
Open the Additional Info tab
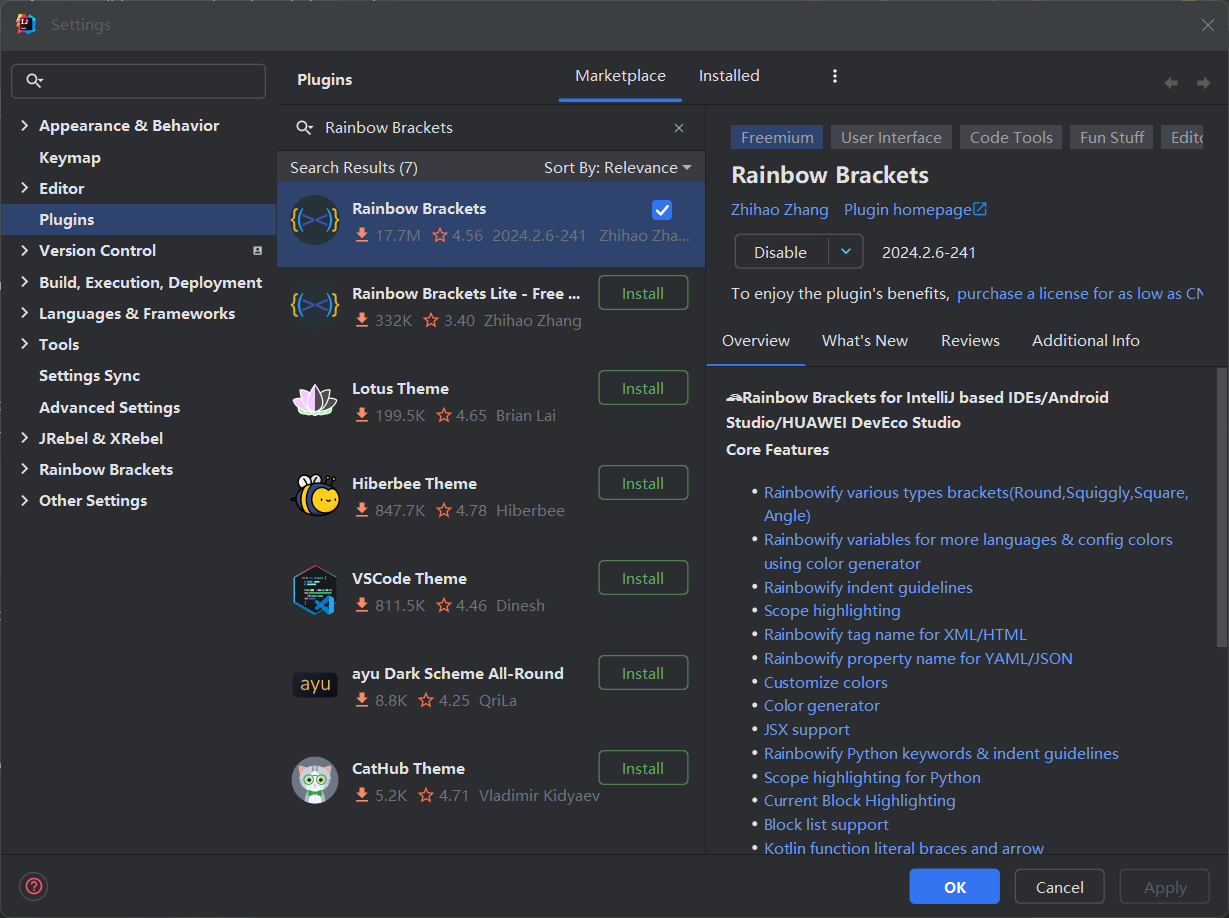pyautogui.click(x=1086, y=341)
